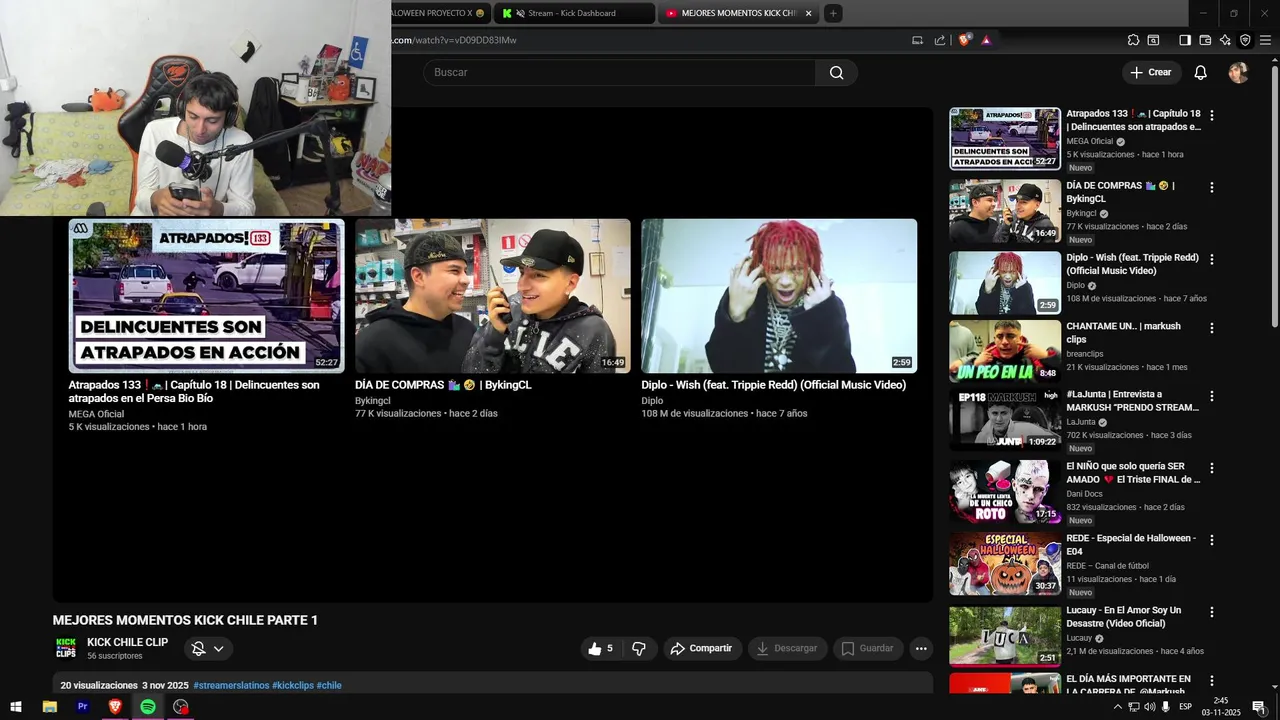Click the share page icon in address bar
The height and width of the screenshot is (720, 1280).
click(940, 40)
